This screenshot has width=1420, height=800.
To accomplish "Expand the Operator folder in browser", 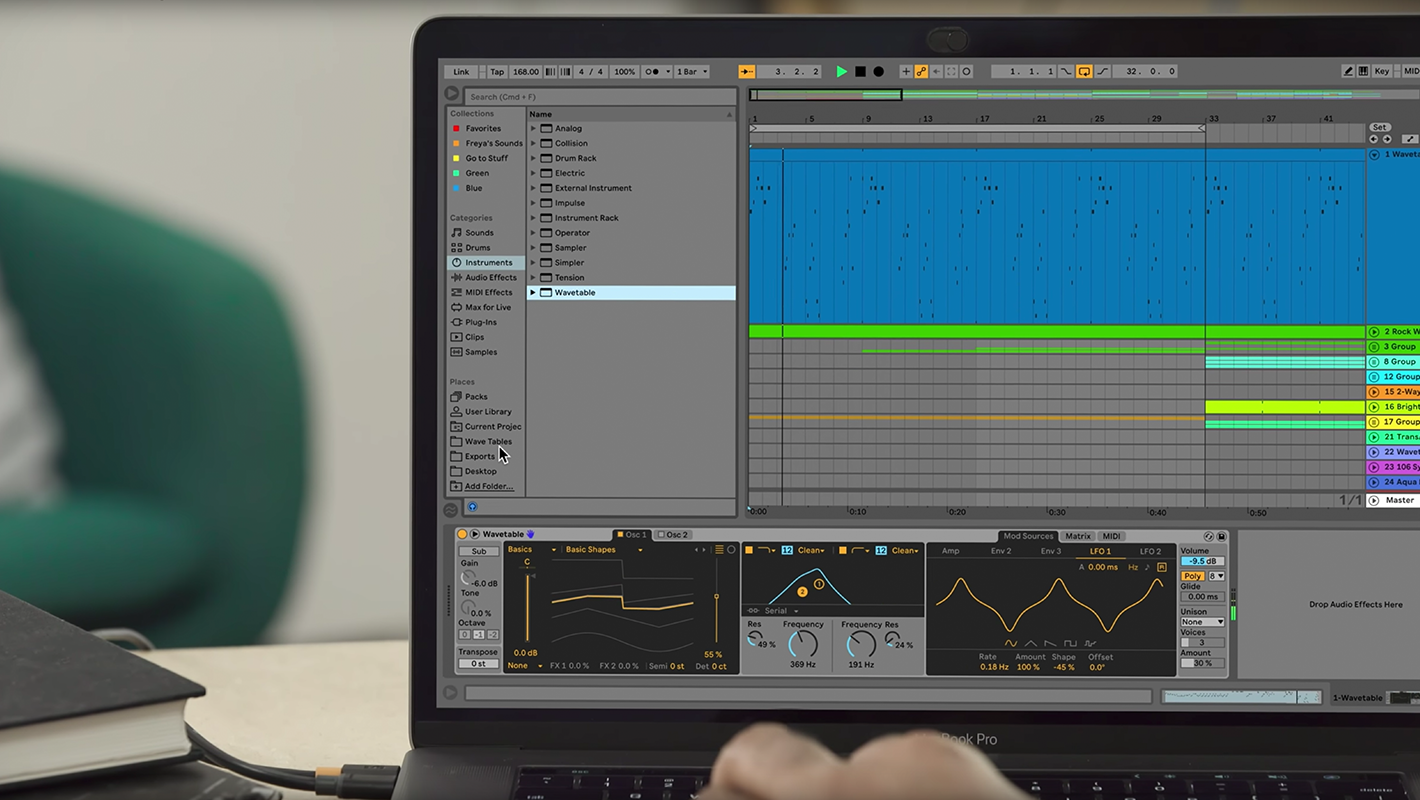I will (533, 233).
